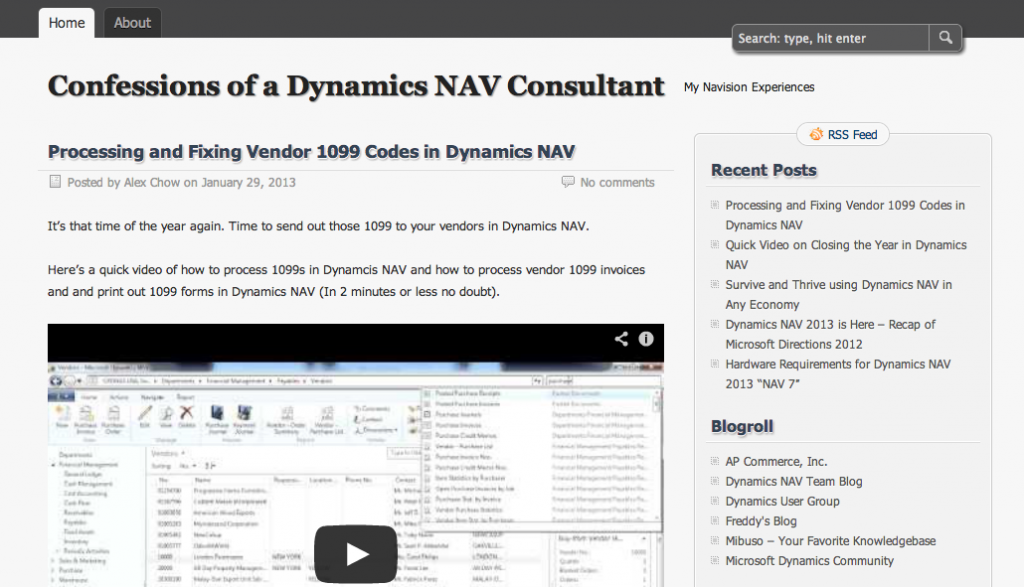1024x587 pixels.
Task: Open Dynamics NAV 2013 is Here post
Action: tap(830, 334)
